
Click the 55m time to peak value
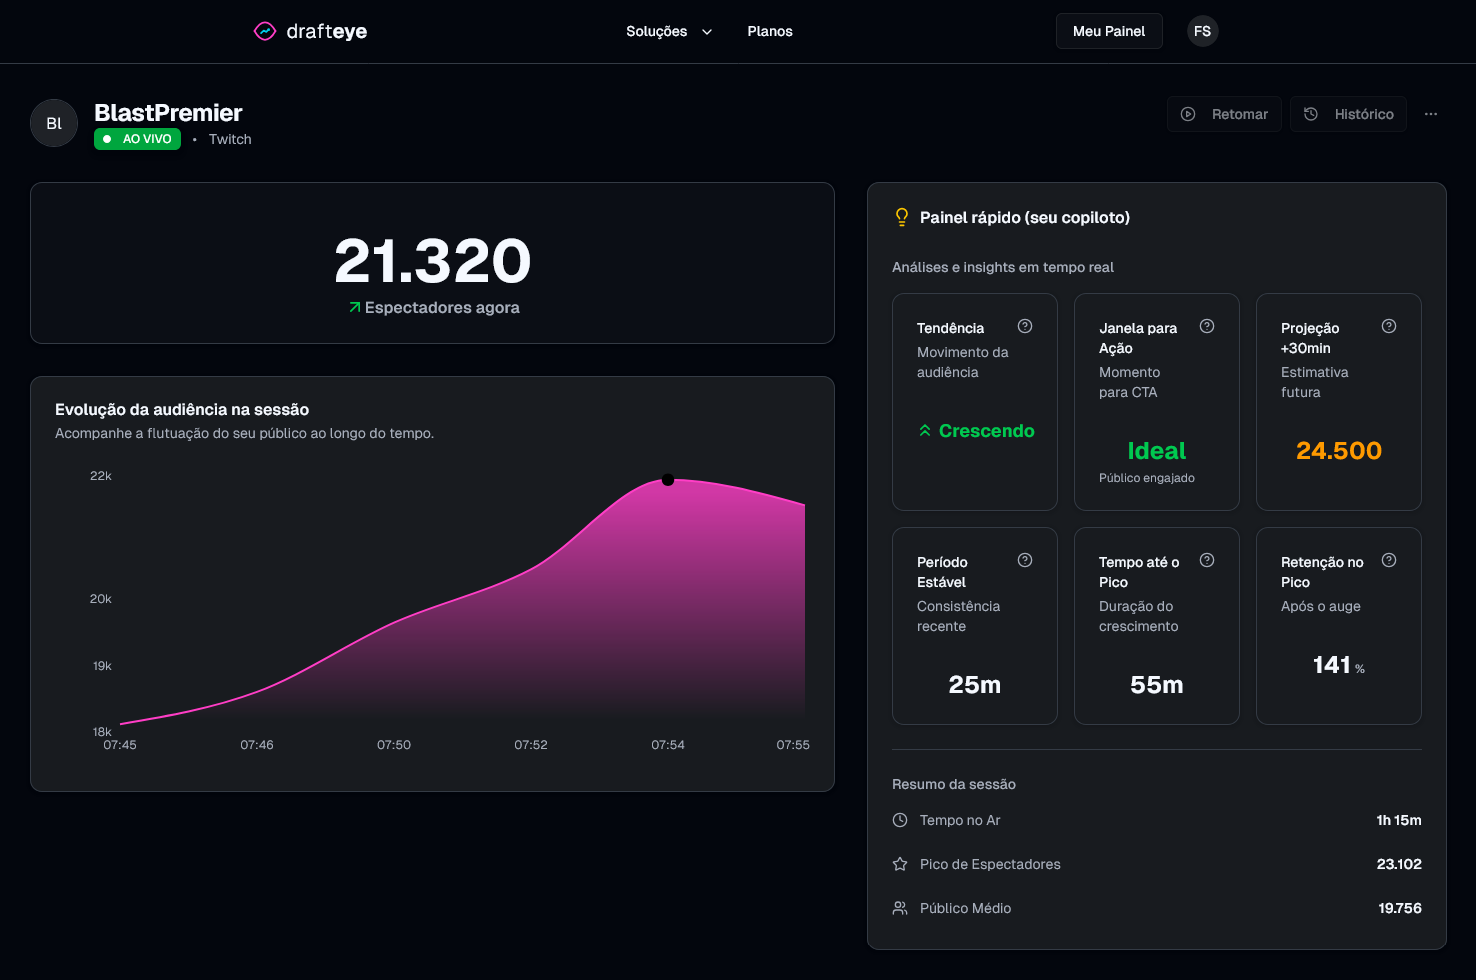1157,685
